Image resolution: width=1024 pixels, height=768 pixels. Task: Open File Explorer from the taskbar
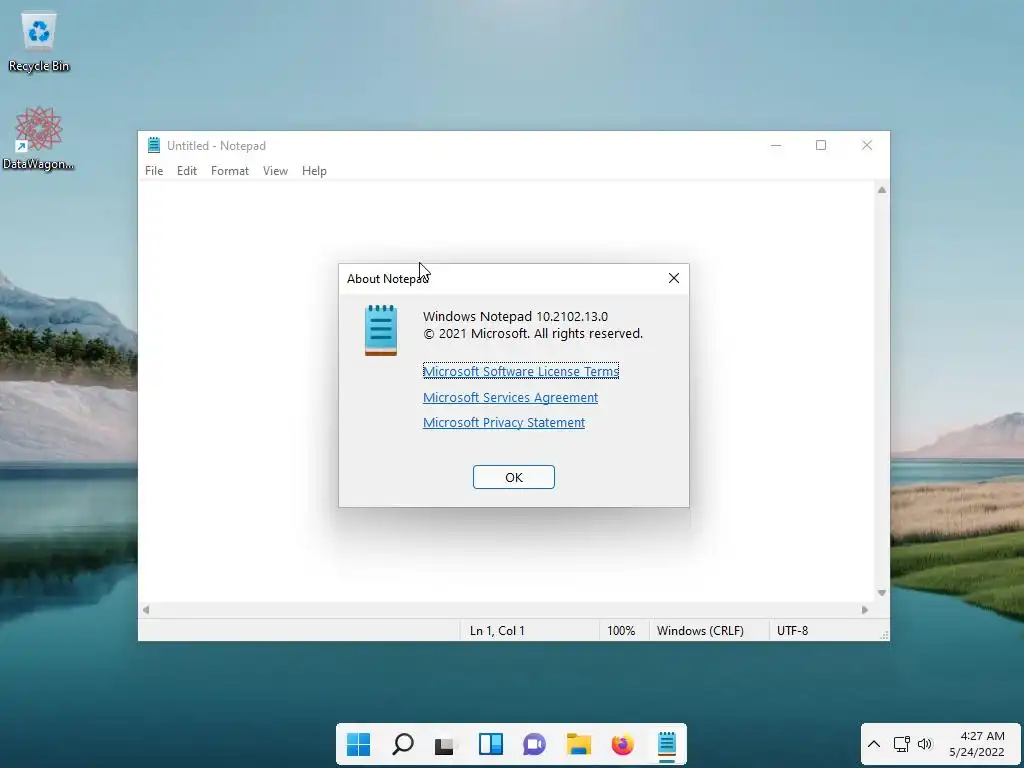pos(579,744)
